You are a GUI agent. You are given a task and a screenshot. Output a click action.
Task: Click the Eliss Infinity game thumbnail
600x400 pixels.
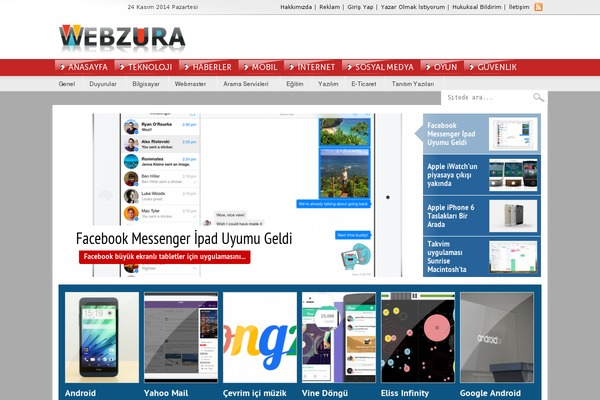[x=418, y=337]
